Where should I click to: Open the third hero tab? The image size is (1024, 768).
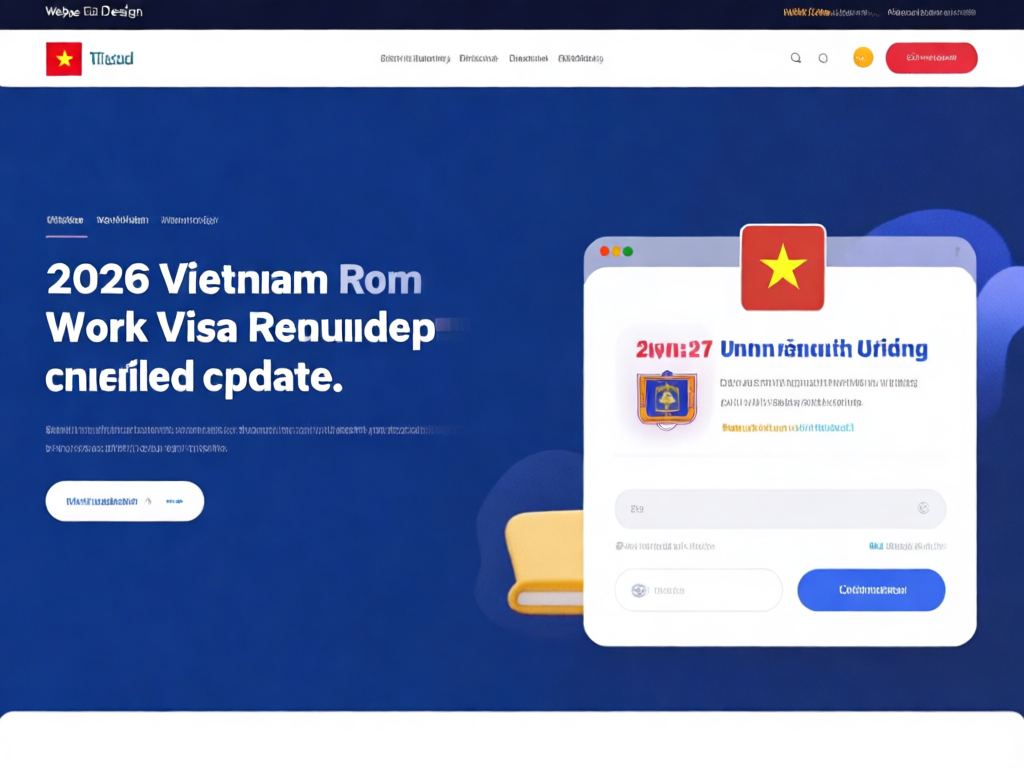[189, 220]
